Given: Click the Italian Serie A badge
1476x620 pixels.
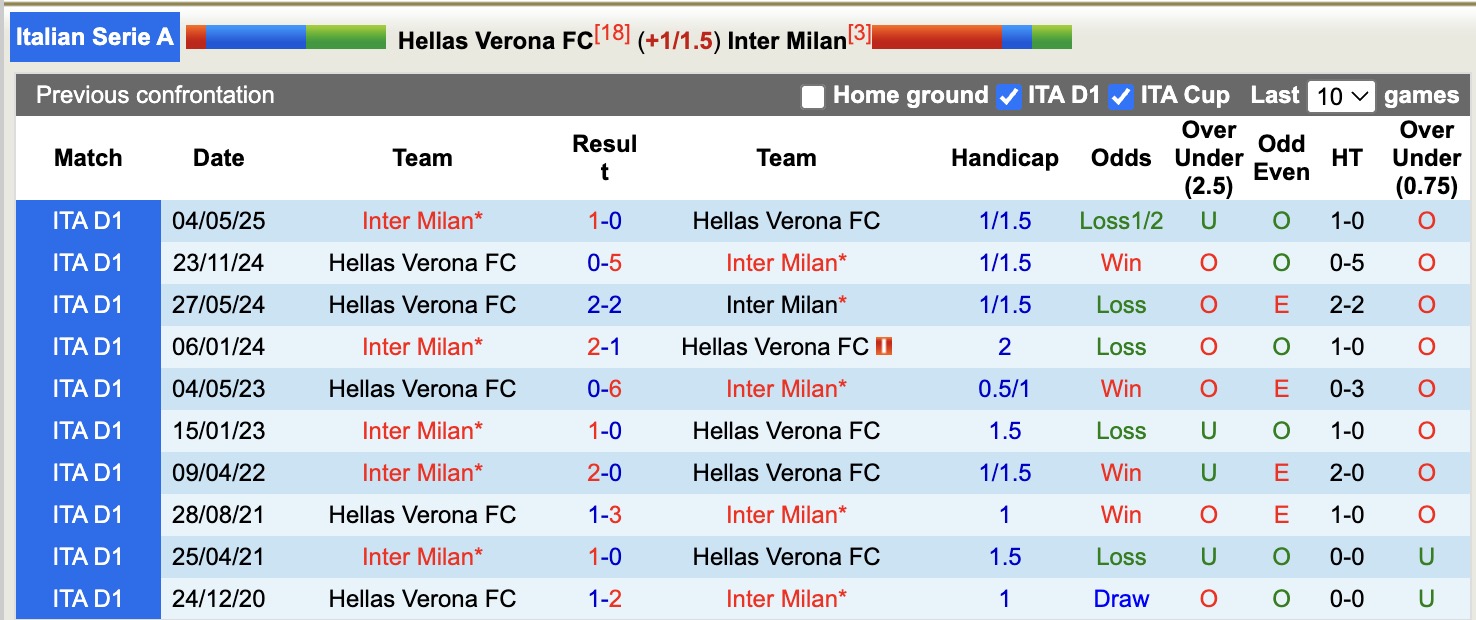Looking at the screenshot, I should click(x=95, y=36).
